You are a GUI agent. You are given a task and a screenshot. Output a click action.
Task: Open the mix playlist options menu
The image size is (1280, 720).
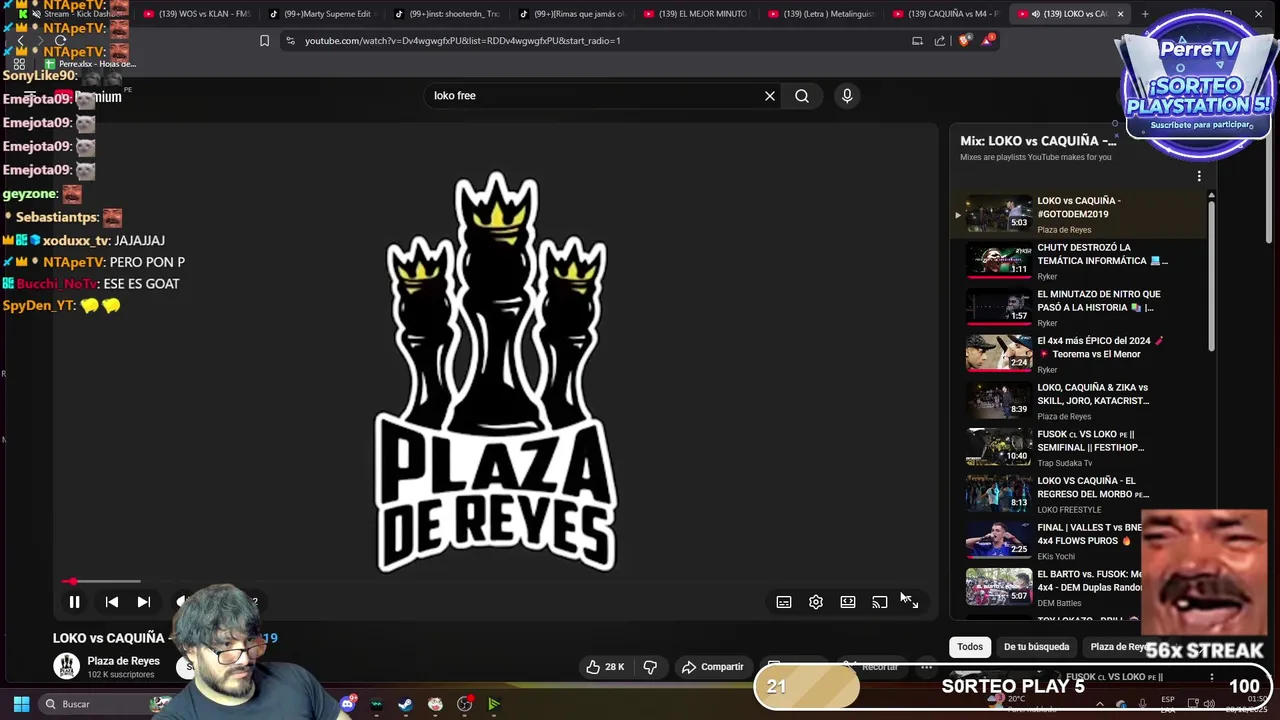(1199, 176)
